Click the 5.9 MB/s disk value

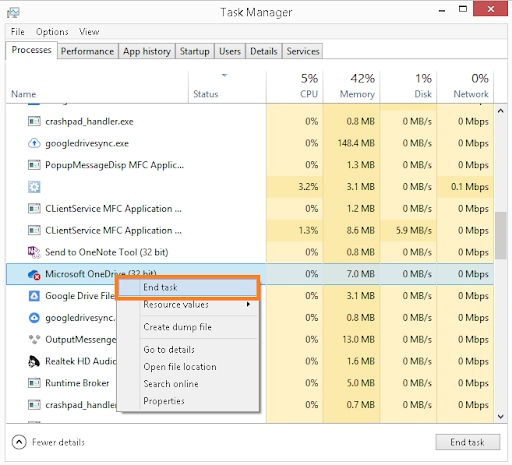point(414,231)
